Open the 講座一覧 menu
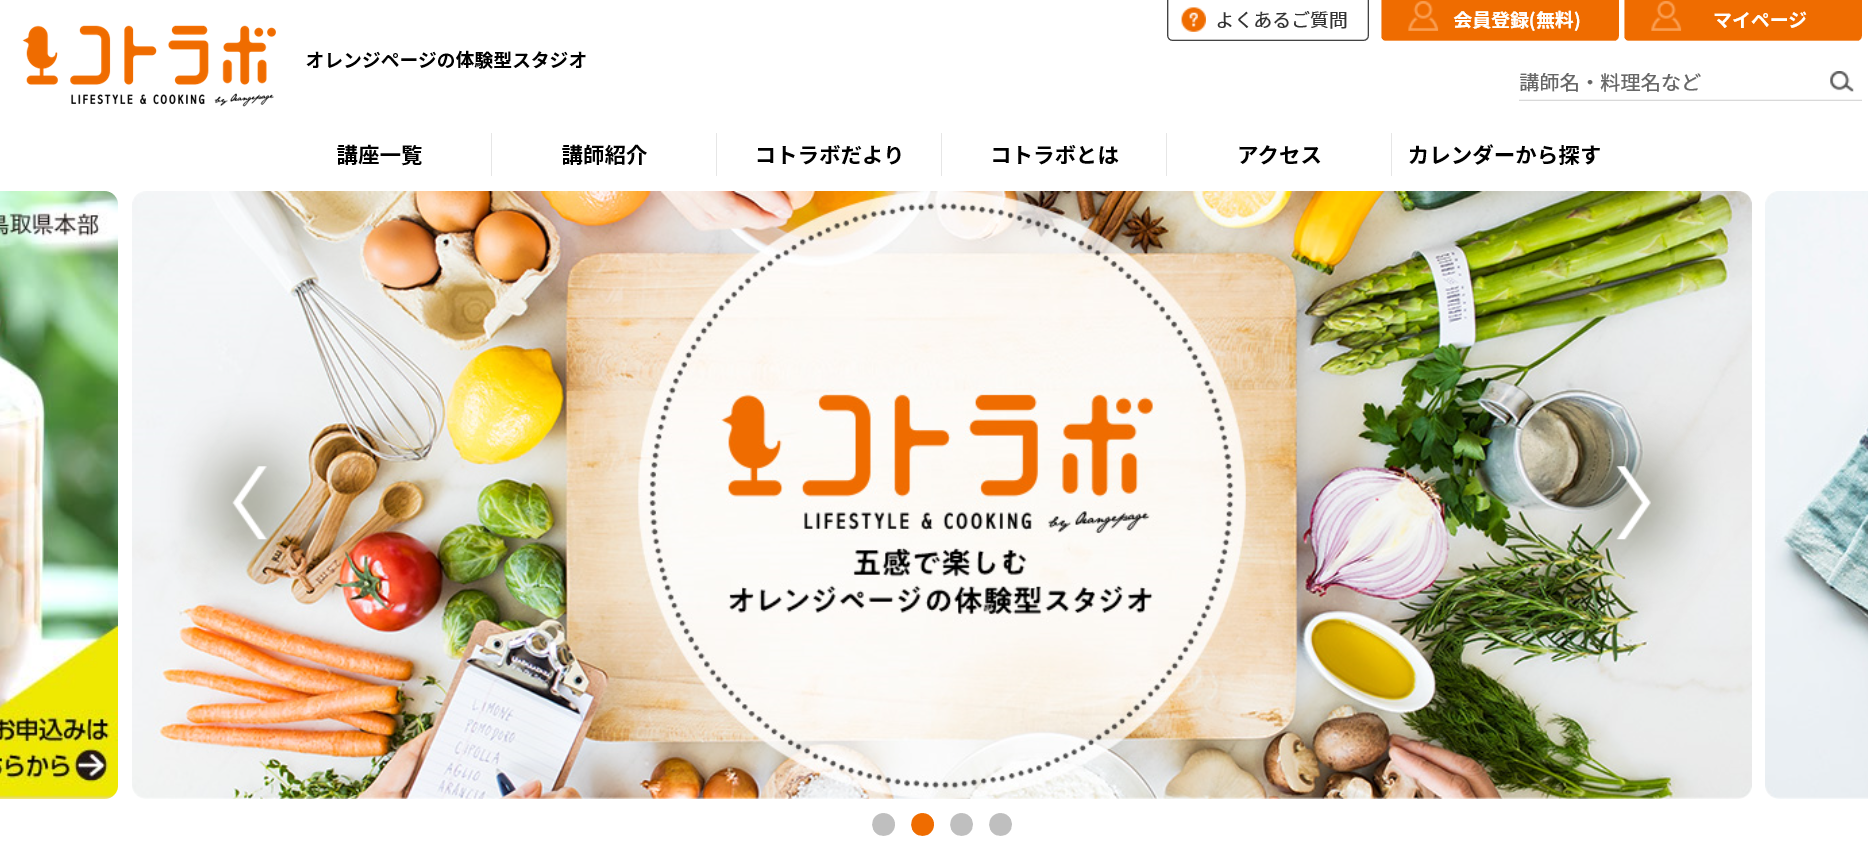Viewport: 1868px width, 844px height. [379, 155]
